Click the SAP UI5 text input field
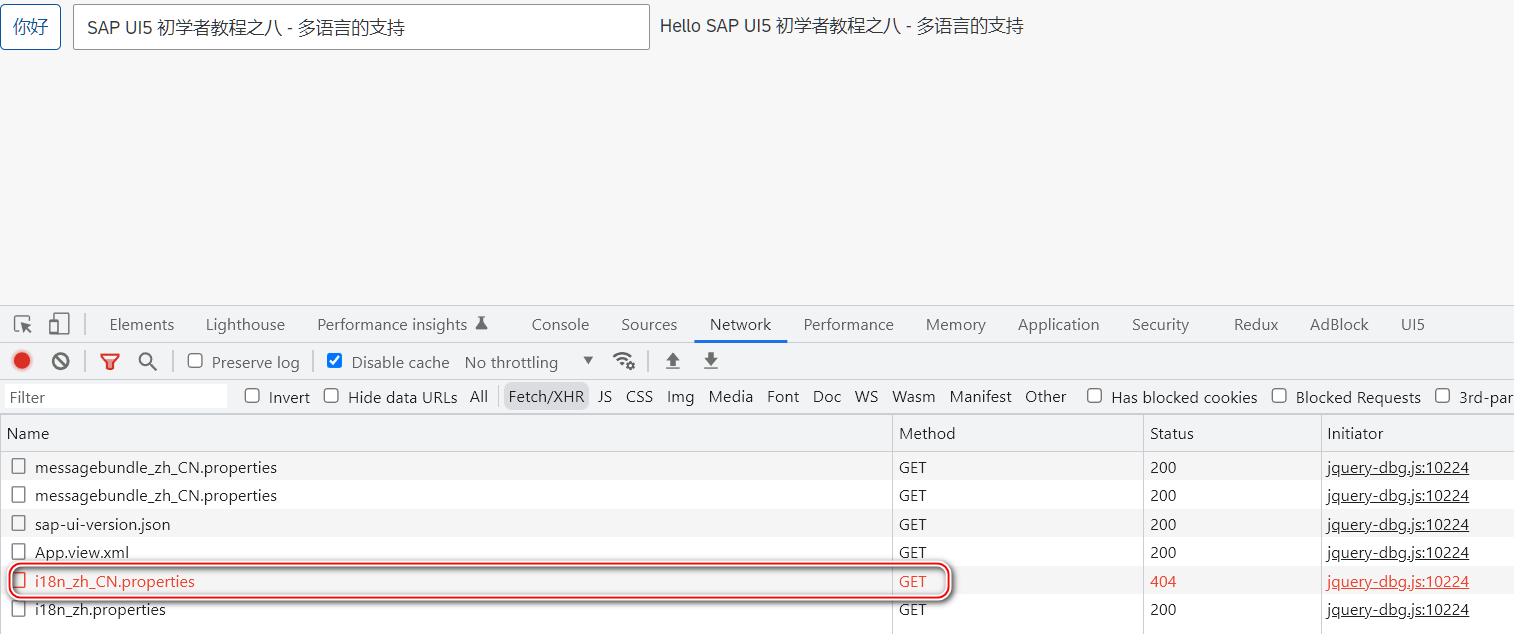 (x=361, y=27)
